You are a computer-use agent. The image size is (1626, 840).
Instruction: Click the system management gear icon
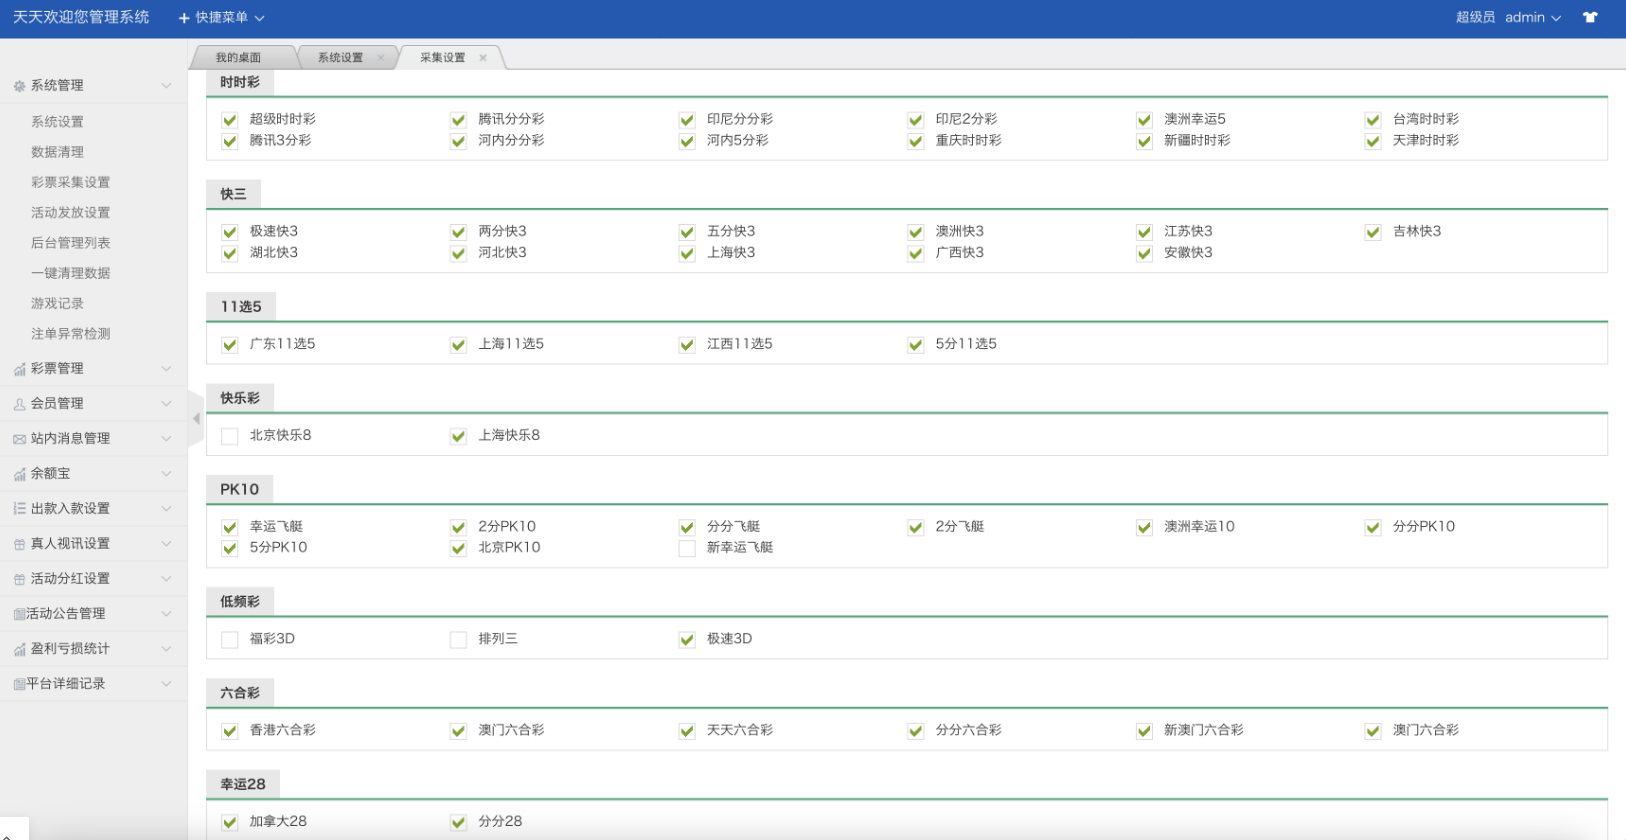click(19, 86)
